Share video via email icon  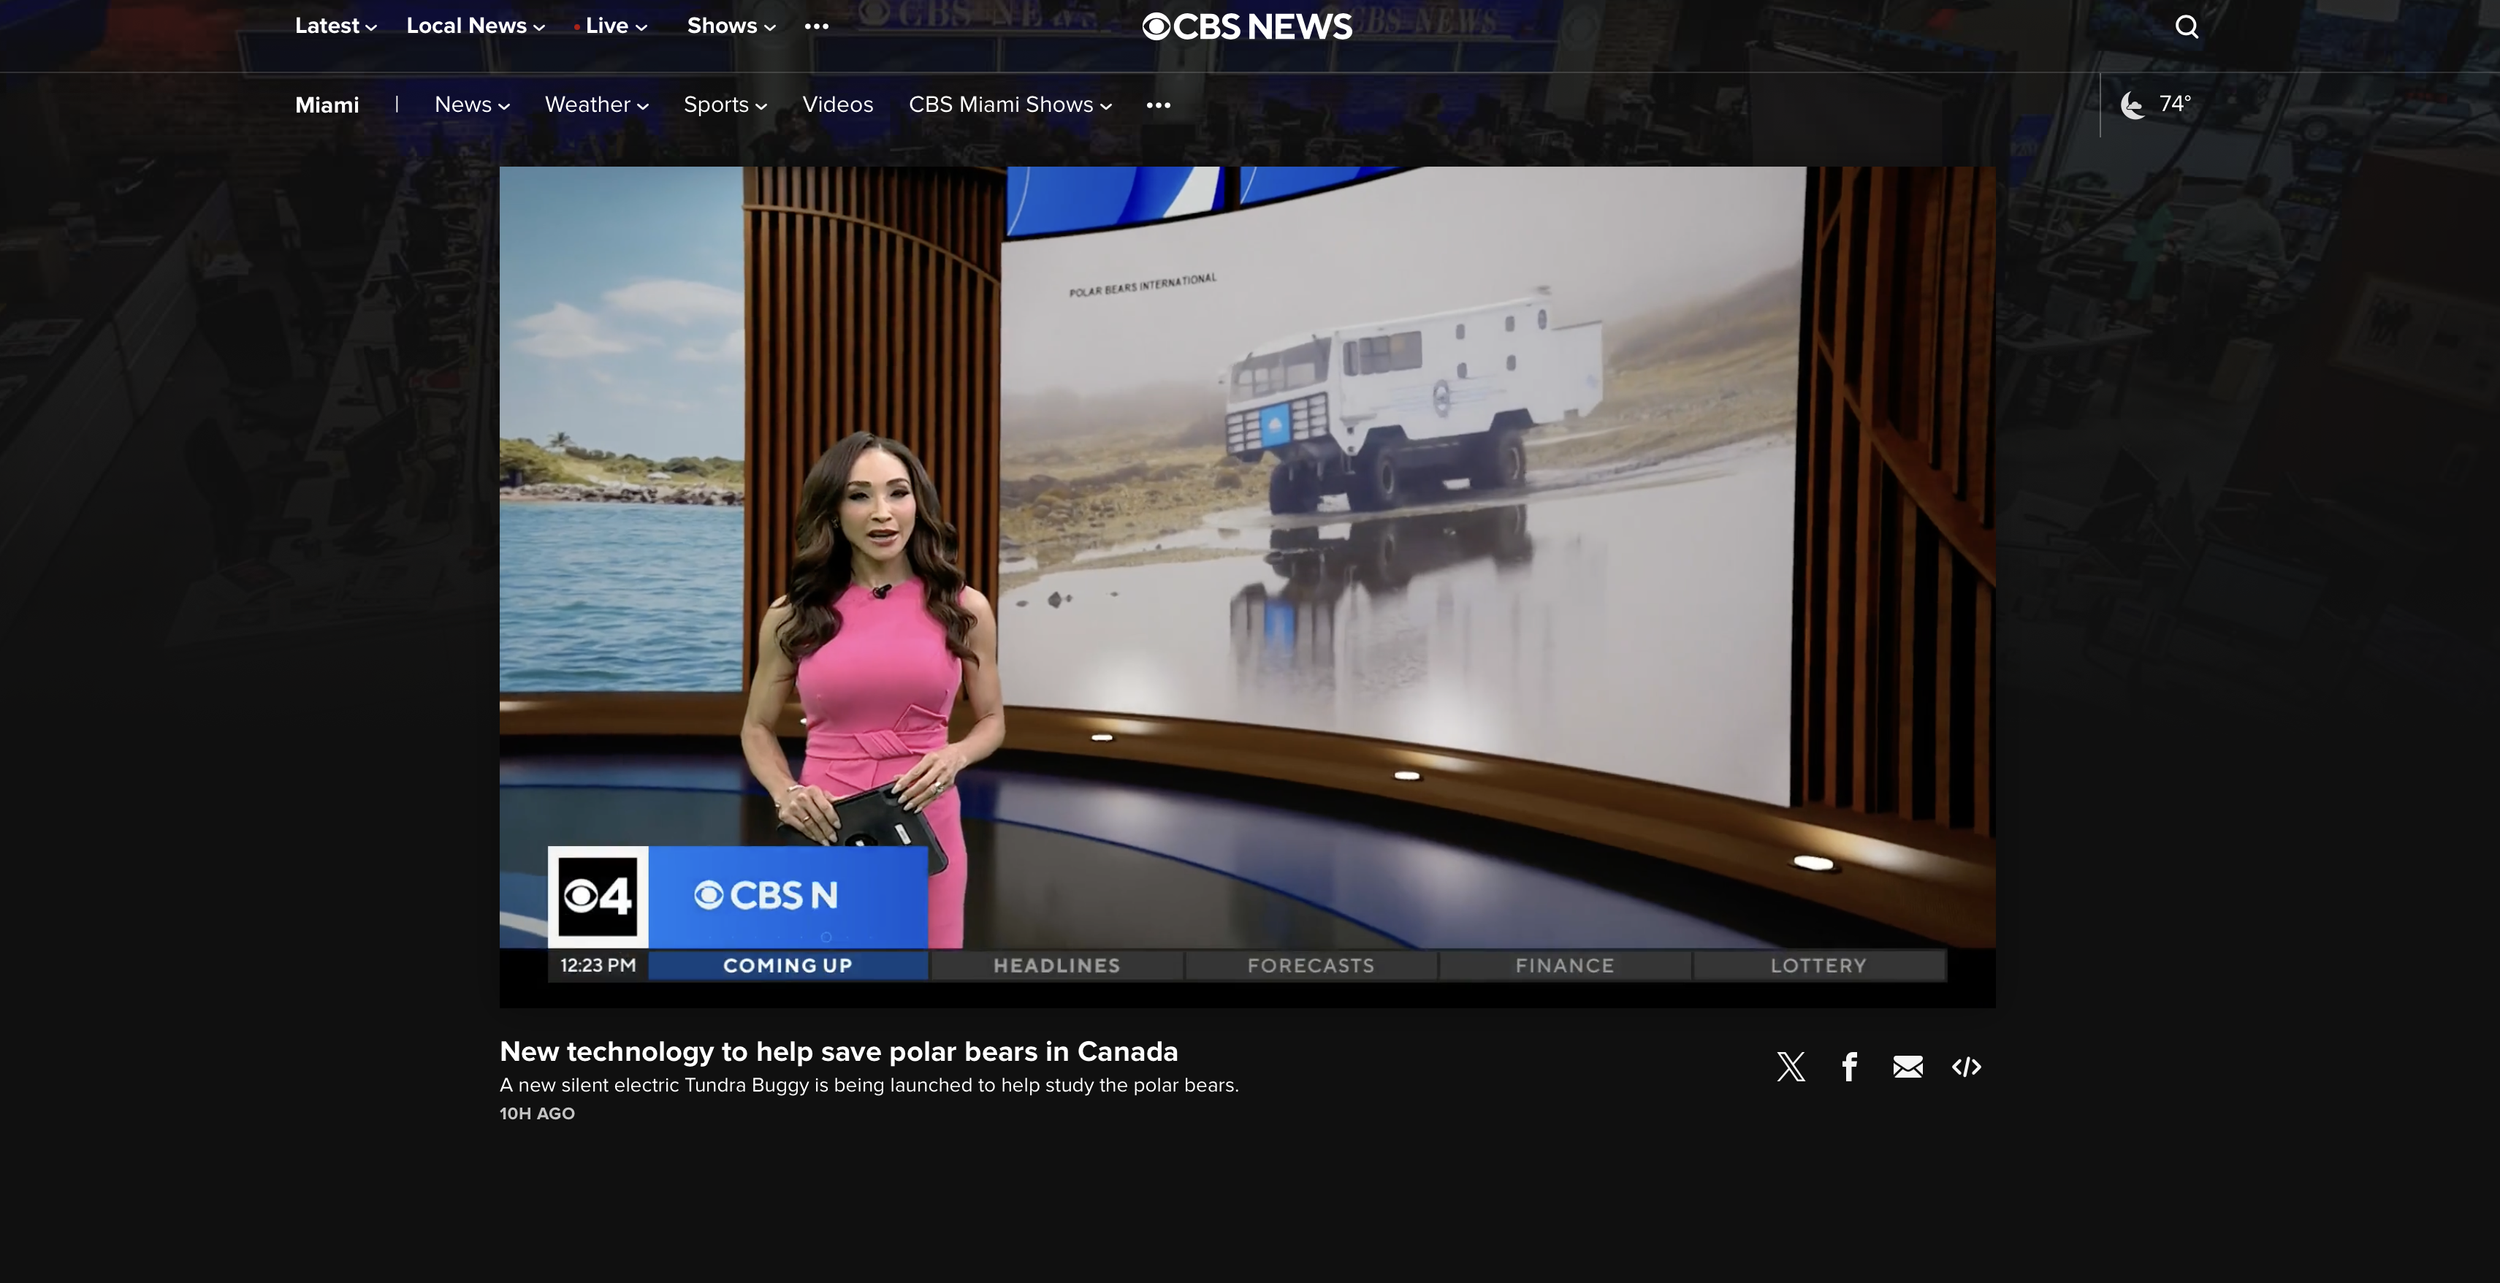pos(1907,1067)
